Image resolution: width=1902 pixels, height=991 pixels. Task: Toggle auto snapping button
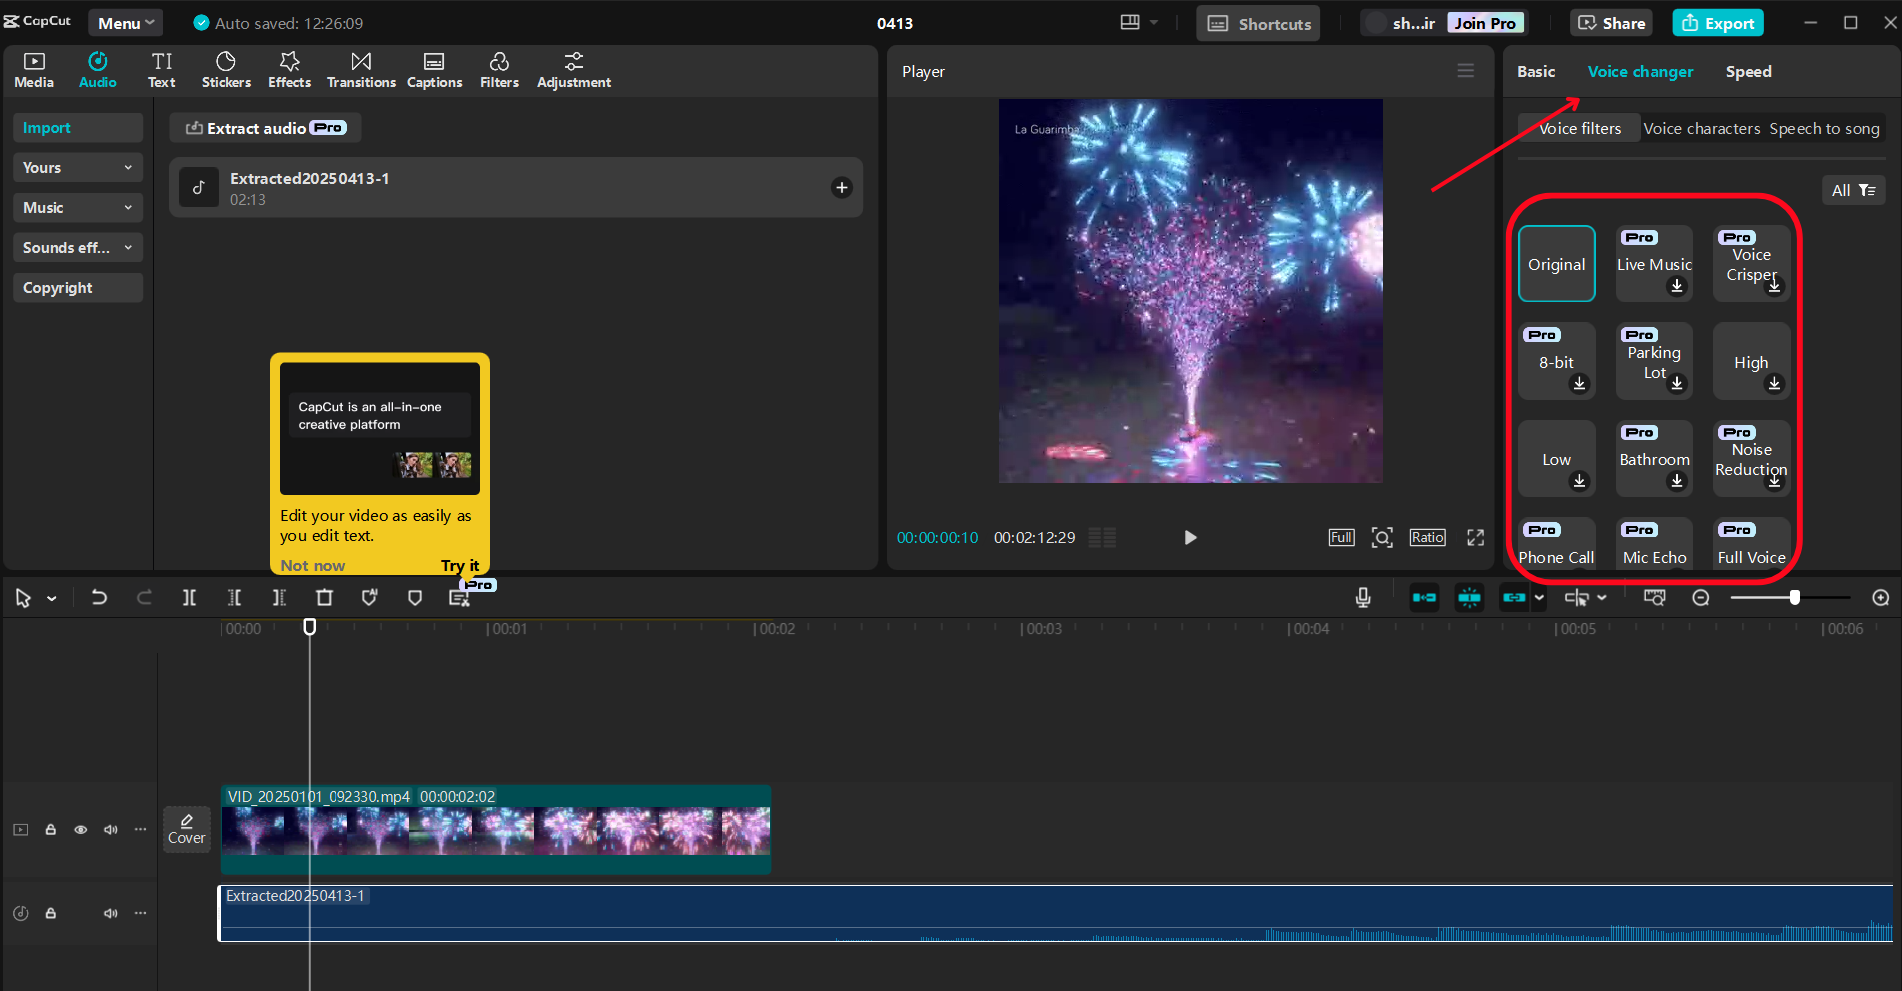pos(1469,597)
